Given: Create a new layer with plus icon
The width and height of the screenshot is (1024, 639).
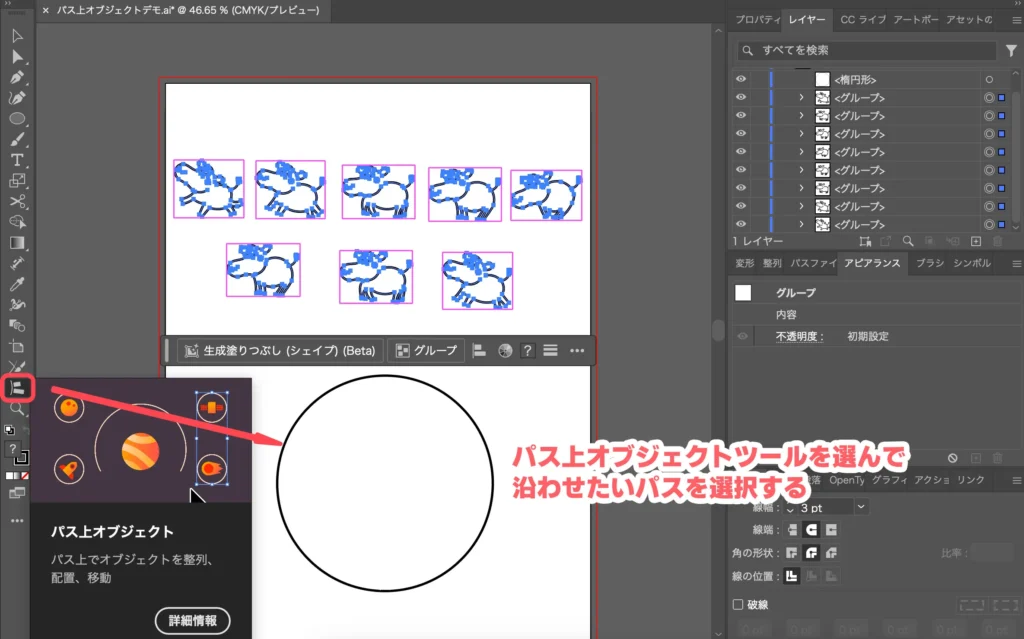Looking at the screenshot, I should tap(975, 241).
